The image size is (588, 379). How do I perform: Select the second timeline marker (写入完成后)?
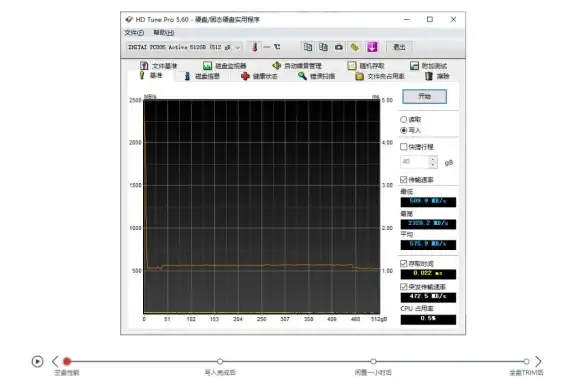point(220,361)
